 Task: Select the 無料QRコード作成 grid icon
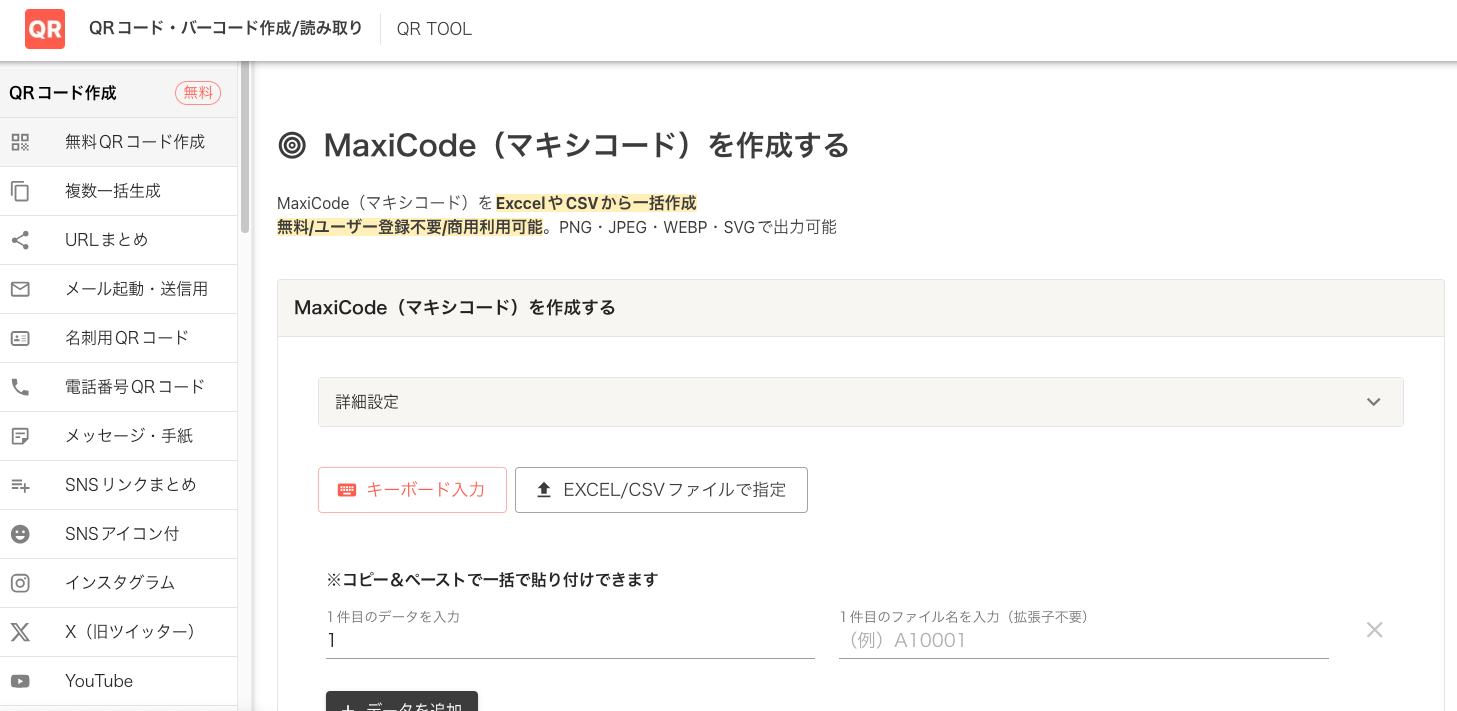click(20, 142)
